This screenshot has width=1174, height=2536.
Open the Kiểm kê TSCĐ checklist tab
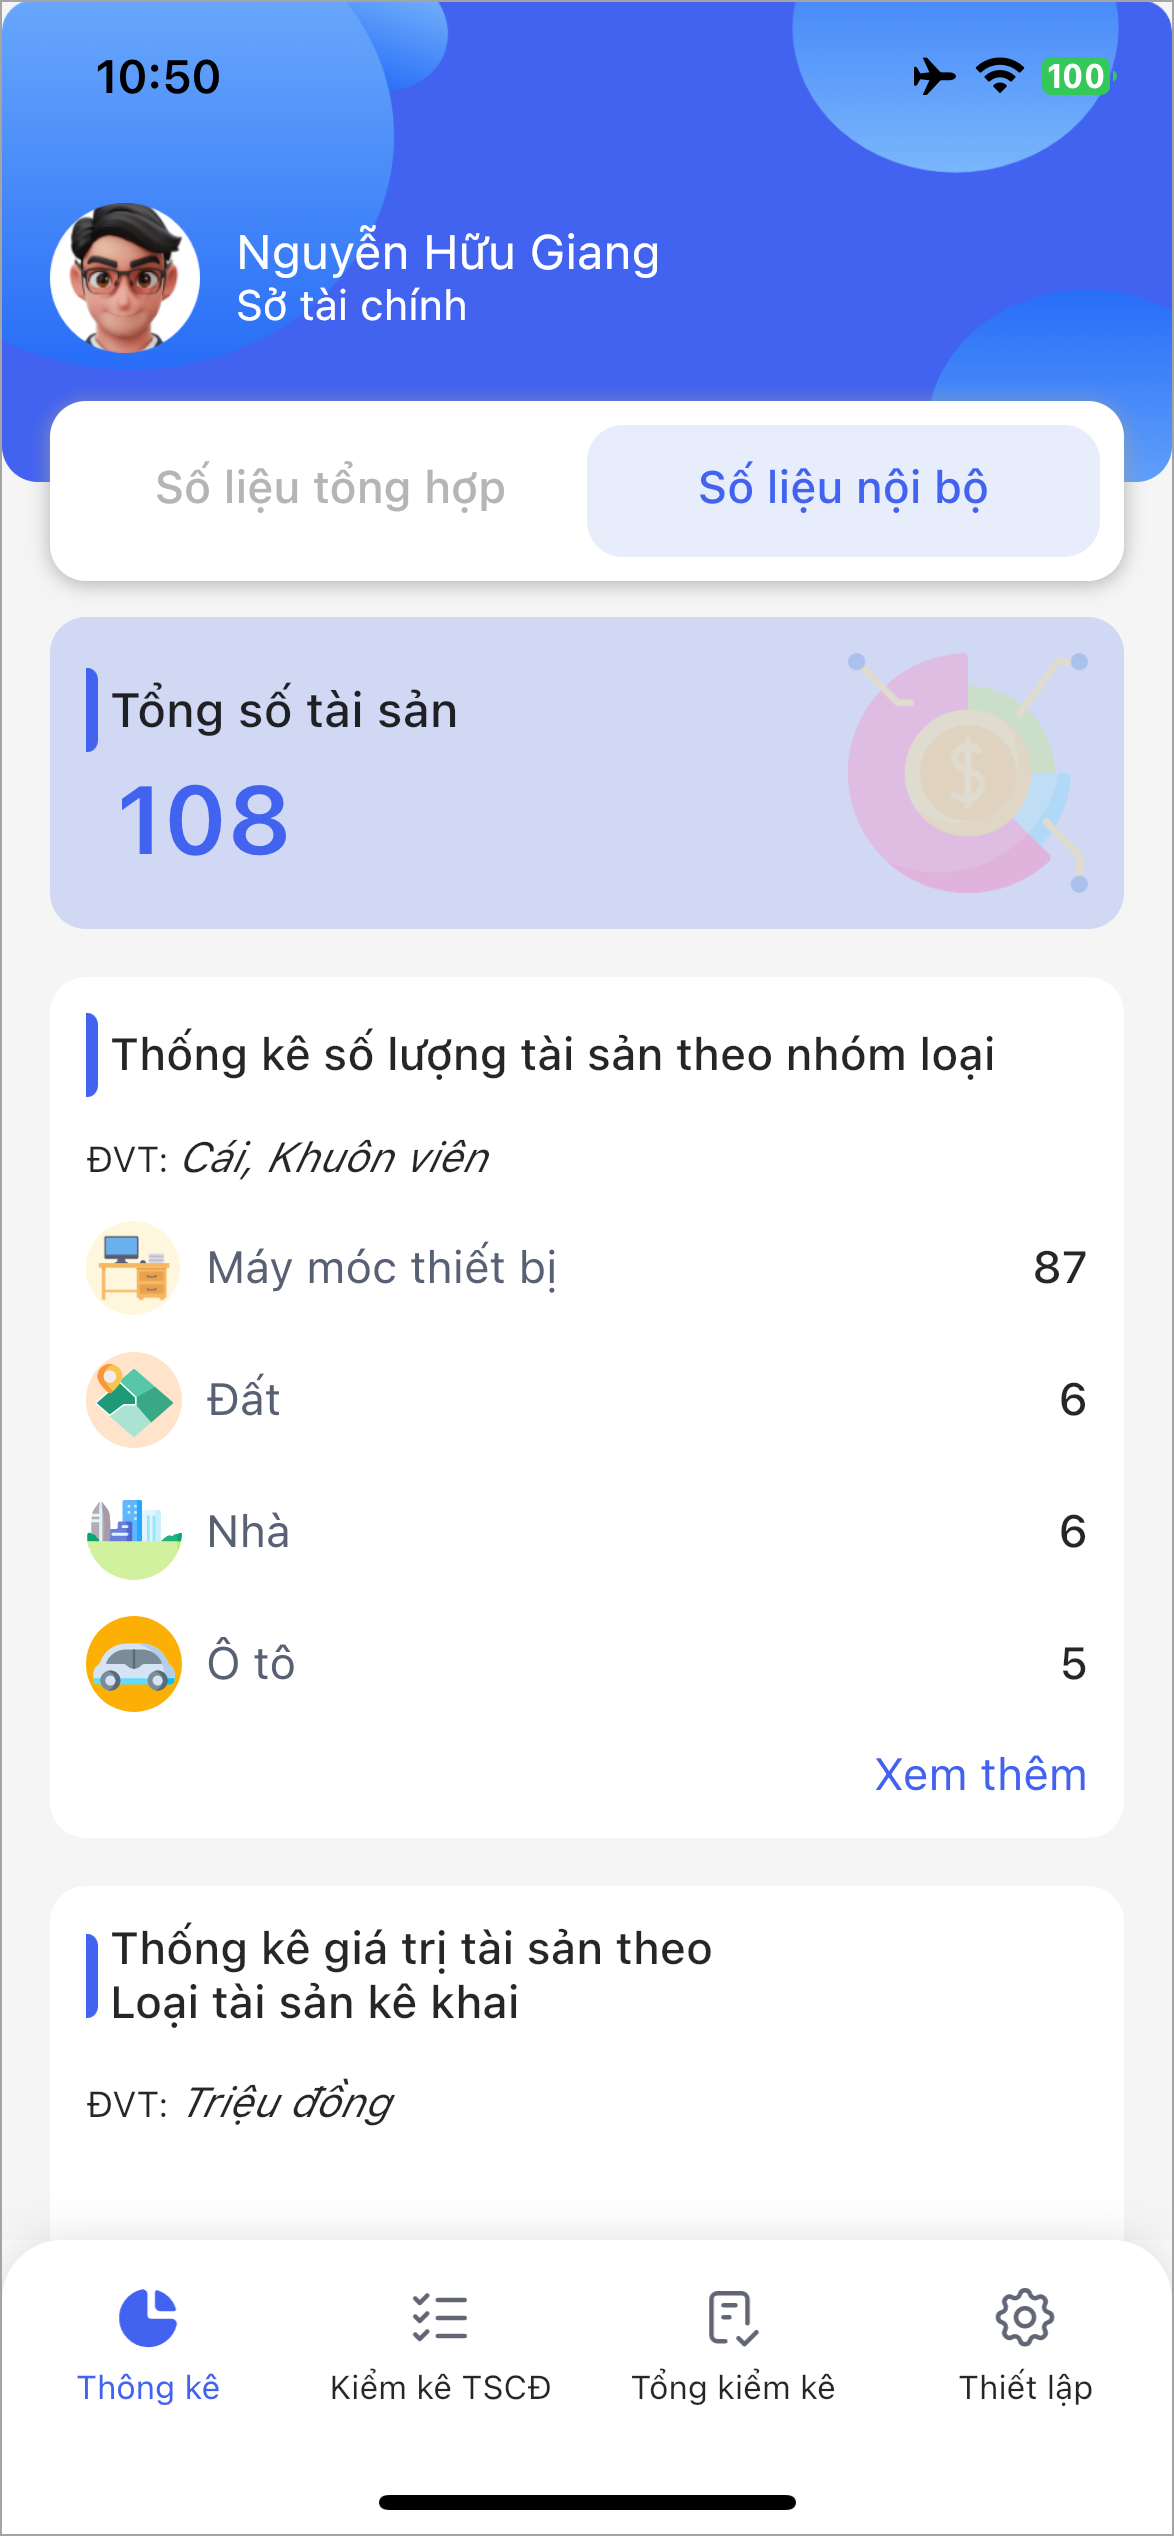click(440, 2318)
